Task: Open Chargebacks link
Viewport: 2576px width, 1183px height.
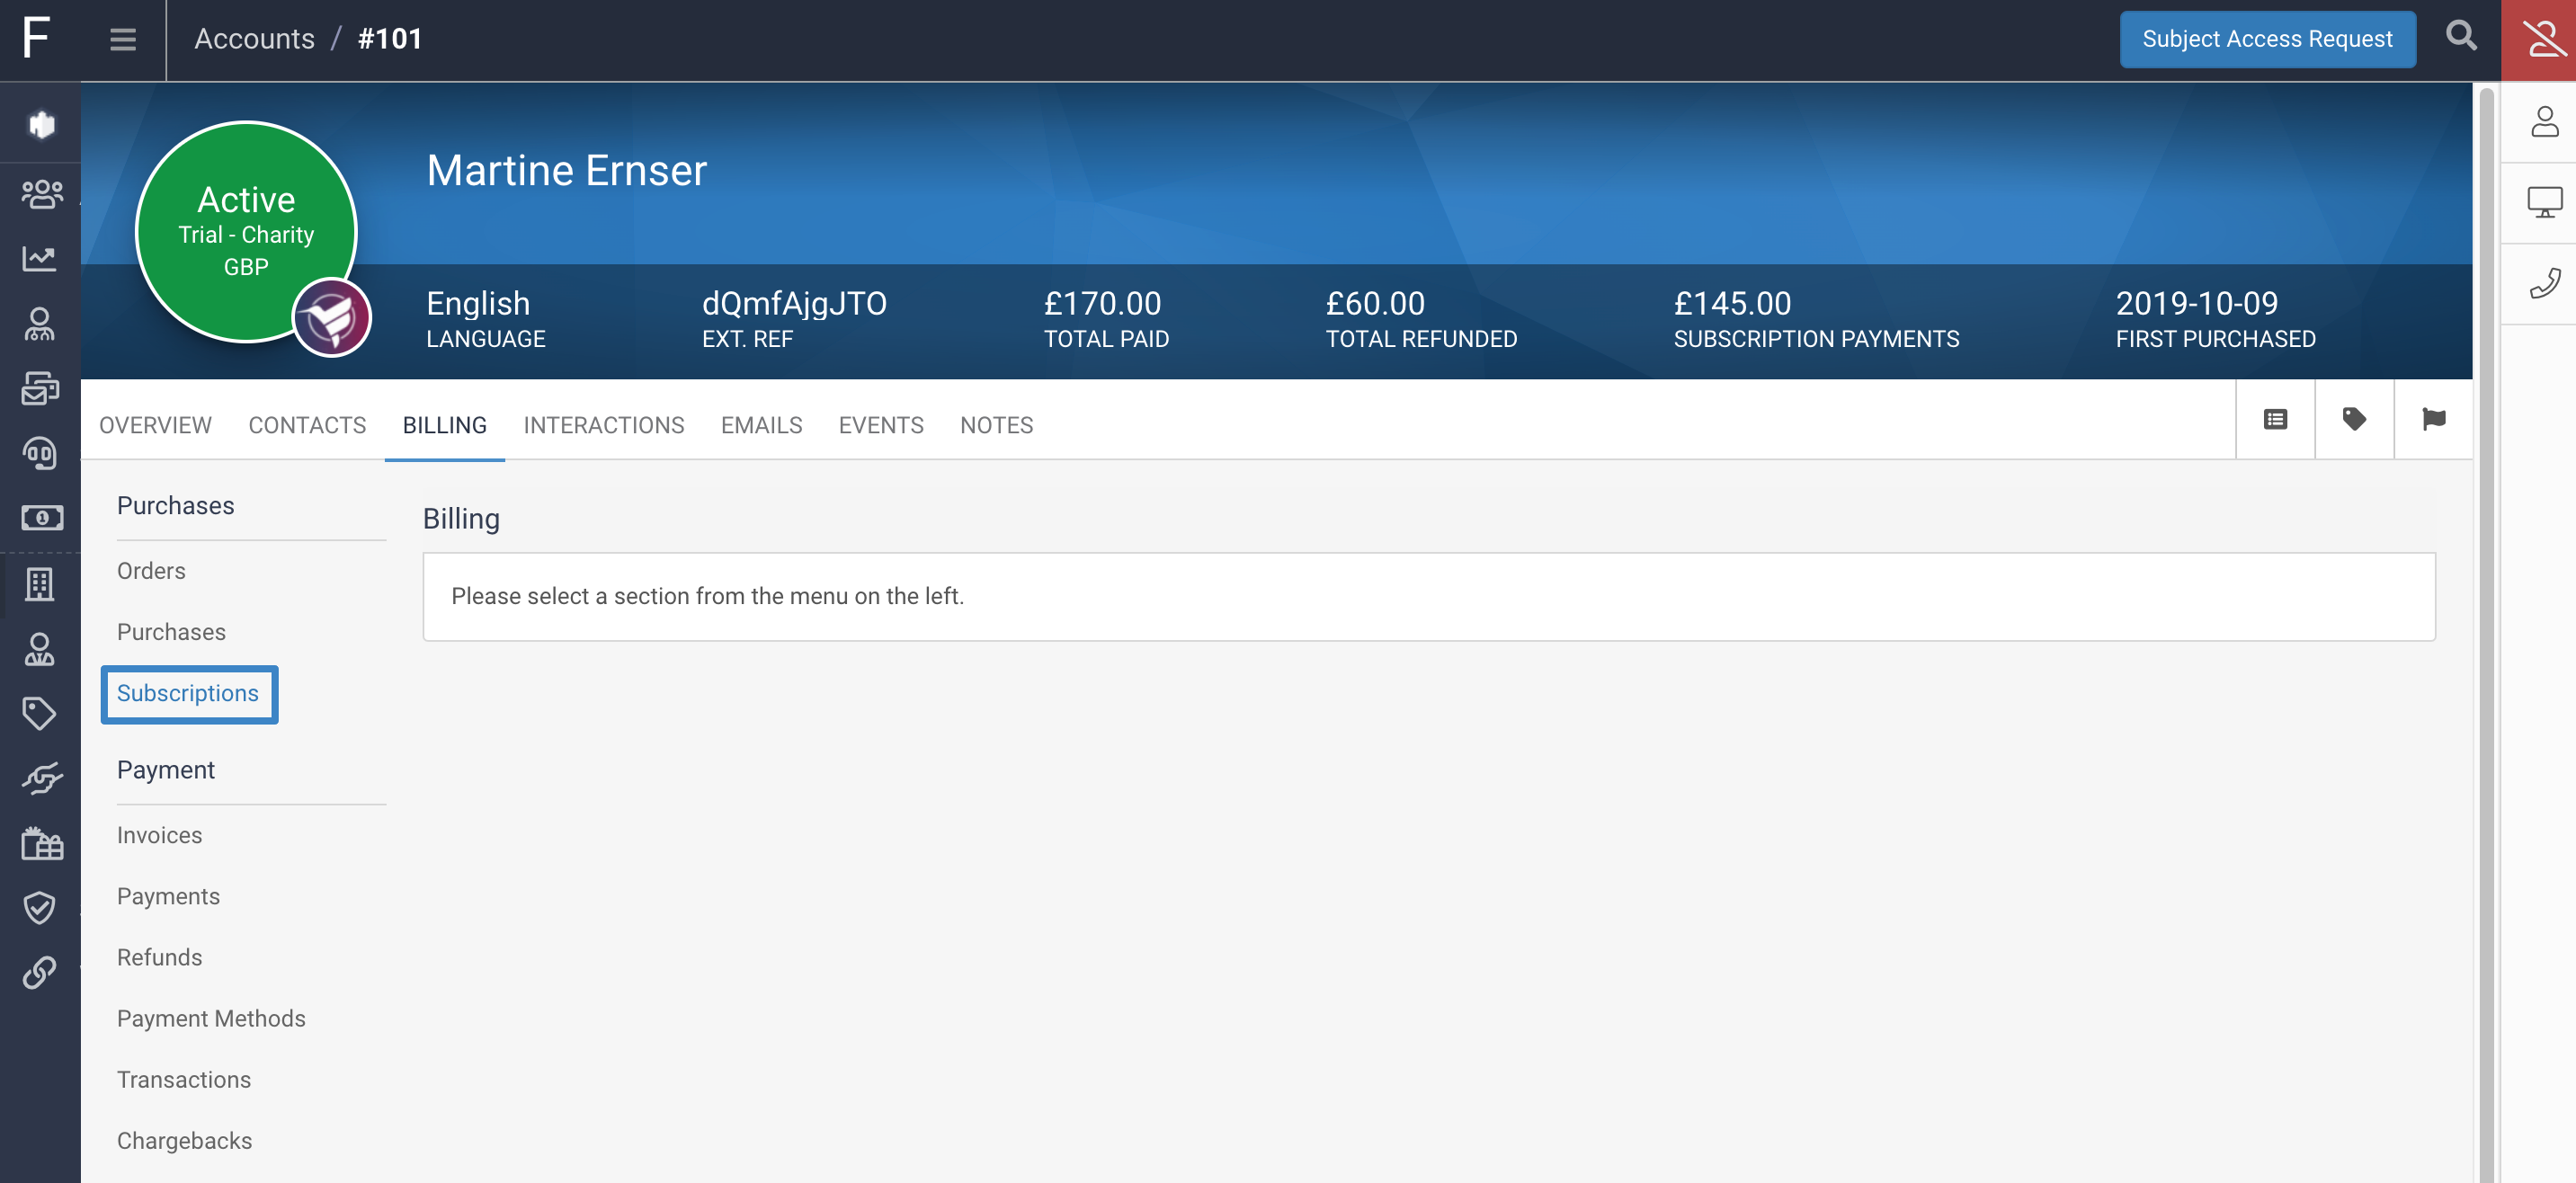Action: [x=184, y=1141]
